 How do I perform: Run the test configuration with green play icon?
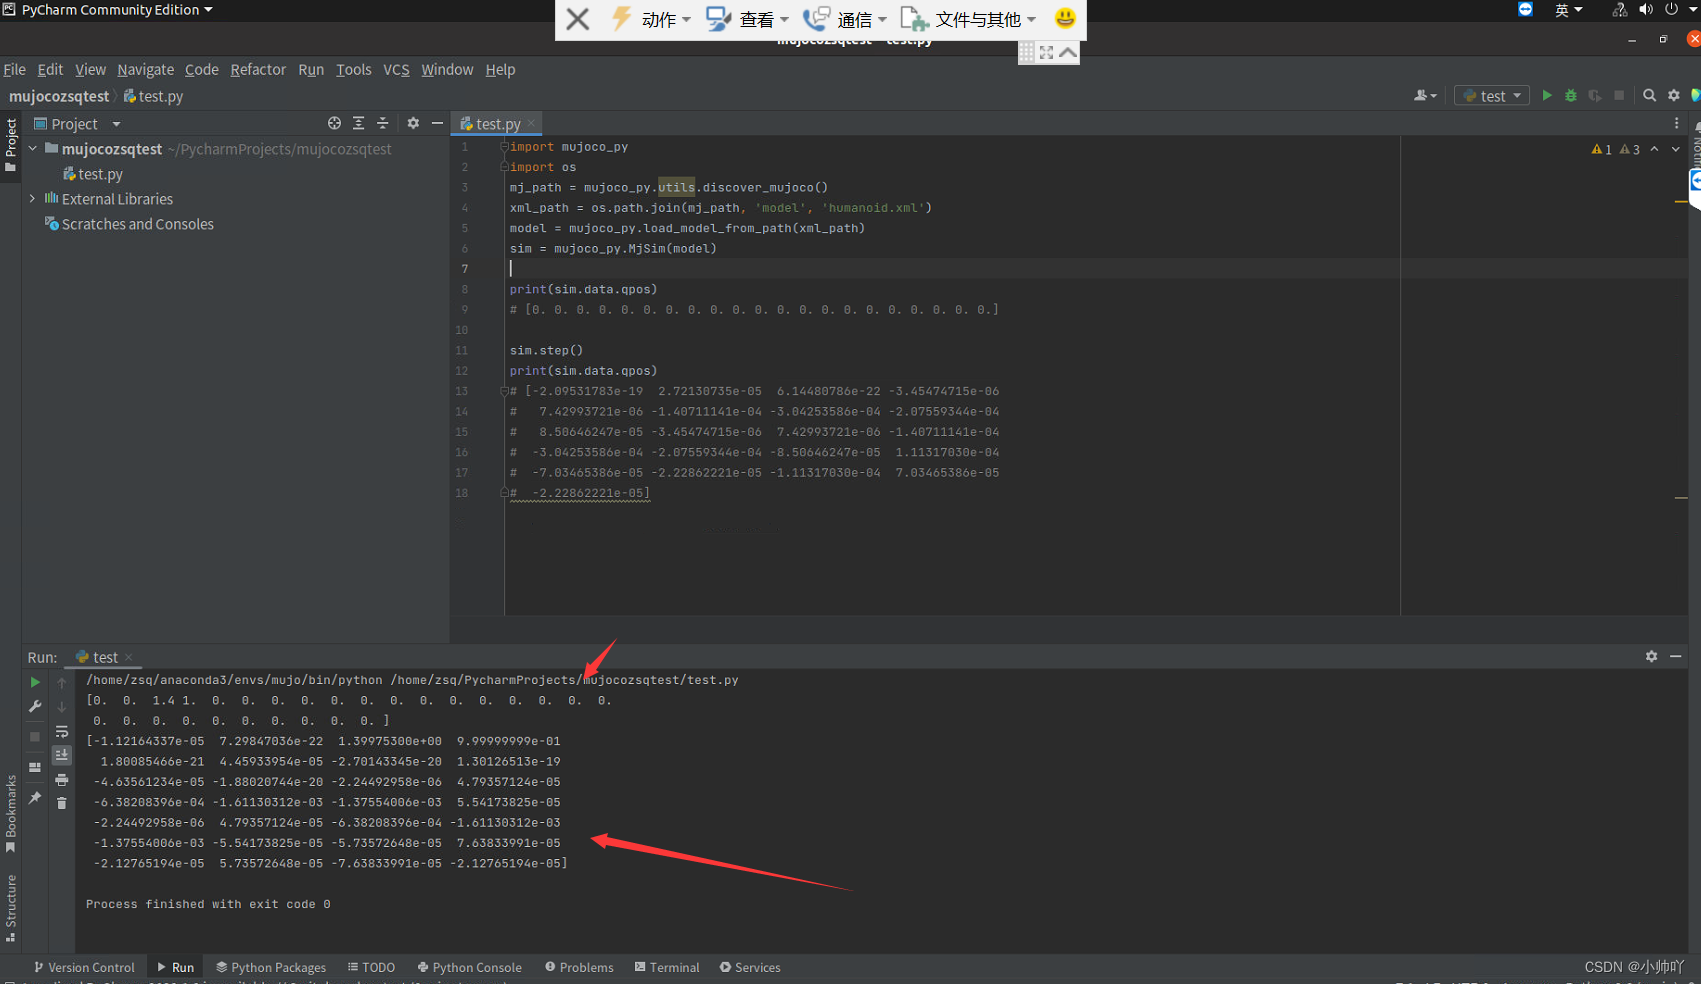pyautogui.click(x=1547, y=96)
